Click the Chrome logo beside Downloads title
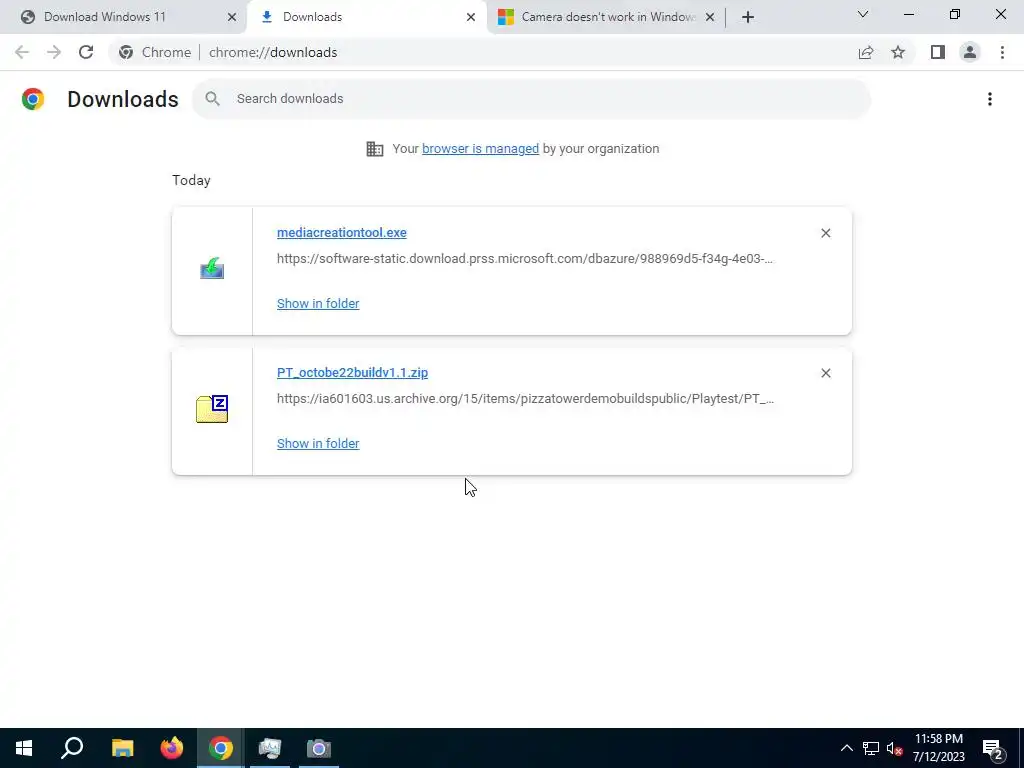Viewport: 1024px width, 768px height. point(33,99)
